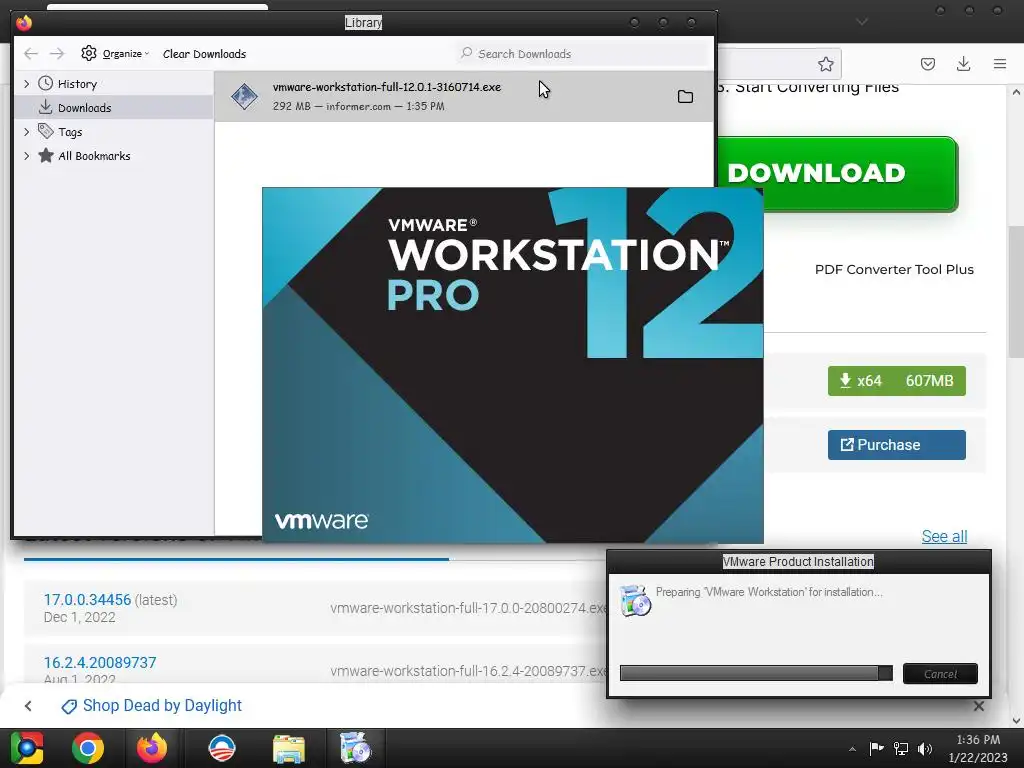Click the ad banner back chevron
The width and height of the screenshot is (1024, 768).
click(28, 706)
